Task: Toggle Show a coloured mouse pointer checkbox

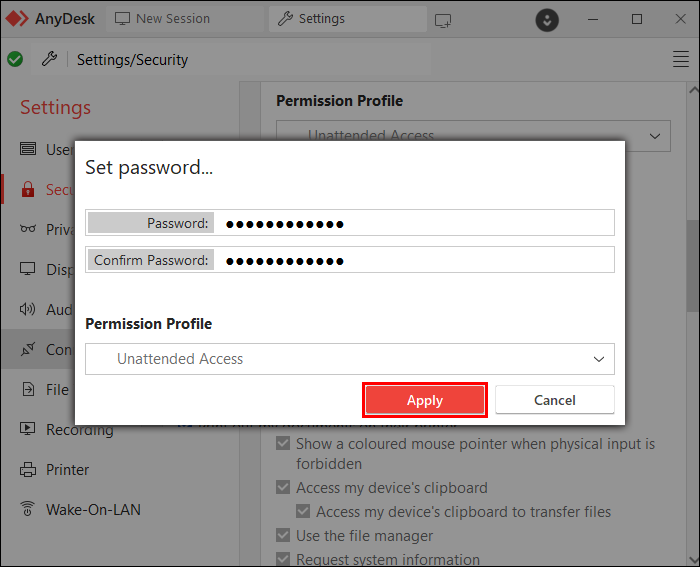Action: pyautogui.click(x=284, y=443)
